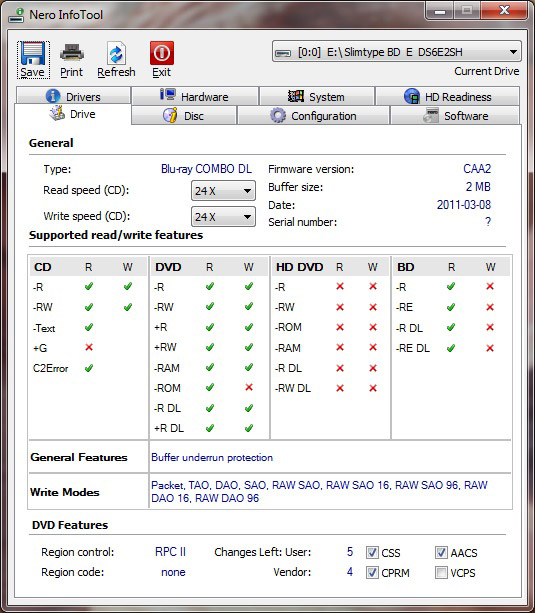Click the drive icon in drive selector

click(283, 52)
